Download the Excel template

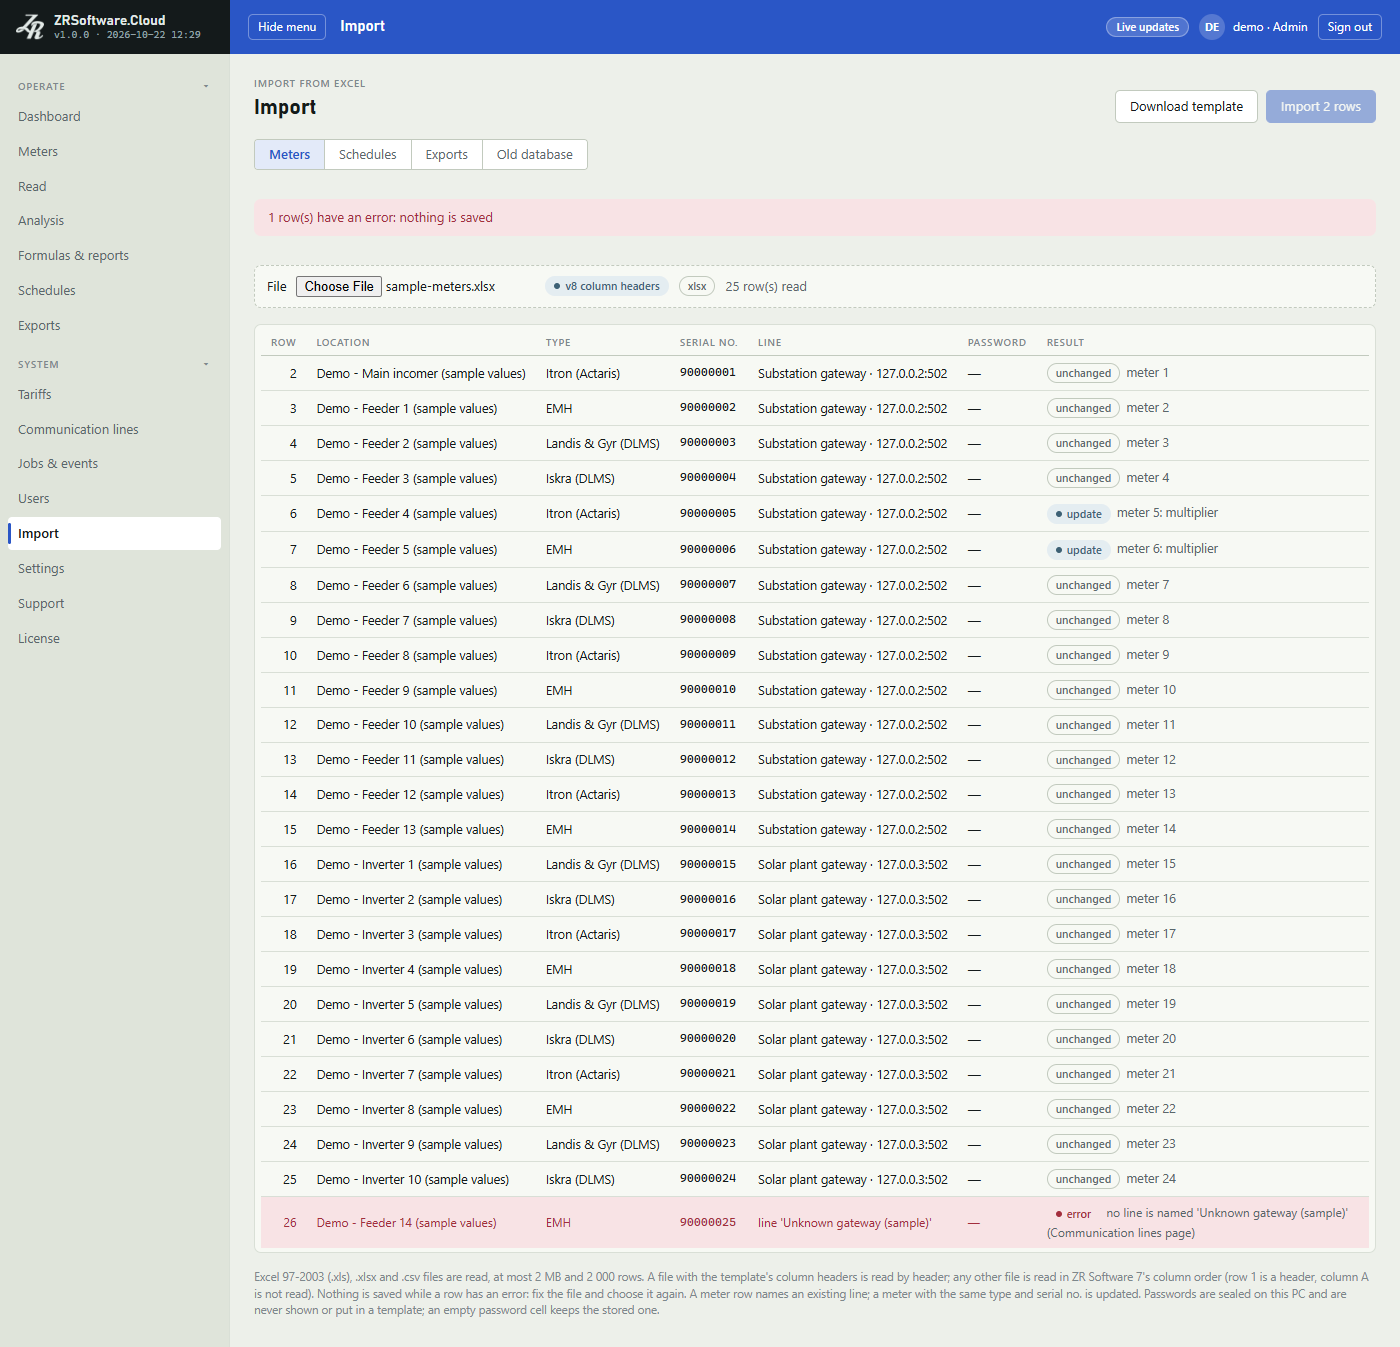point(1186,107)
